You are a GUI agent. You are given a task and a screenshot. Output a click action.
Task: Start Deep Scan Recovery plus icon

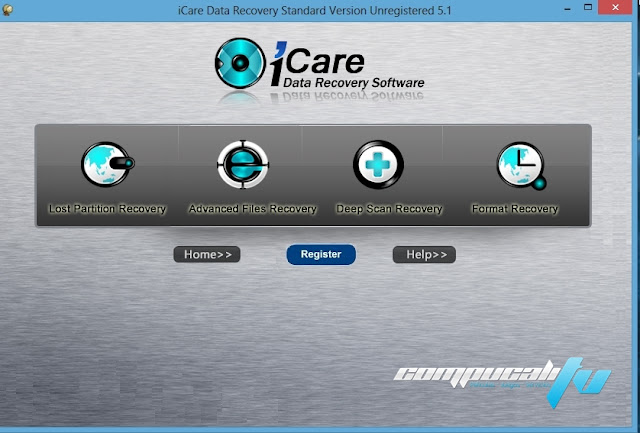pyautogui.click(x=378, y=164)
